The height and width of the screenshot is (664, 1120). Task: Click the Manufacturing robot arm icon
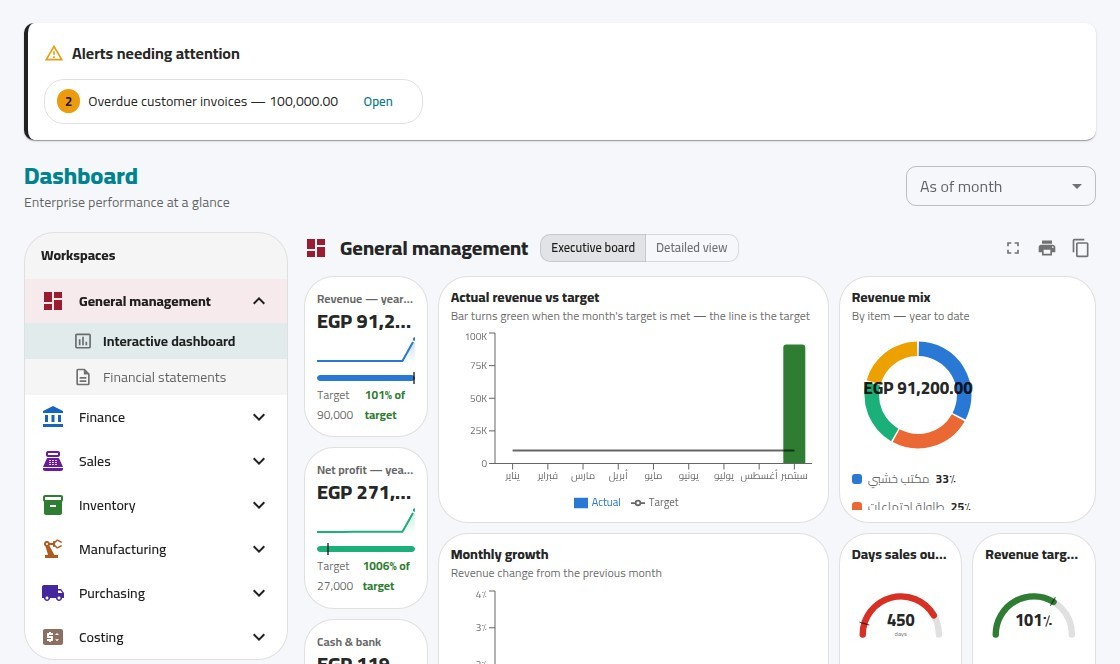[x=53, y=549]
